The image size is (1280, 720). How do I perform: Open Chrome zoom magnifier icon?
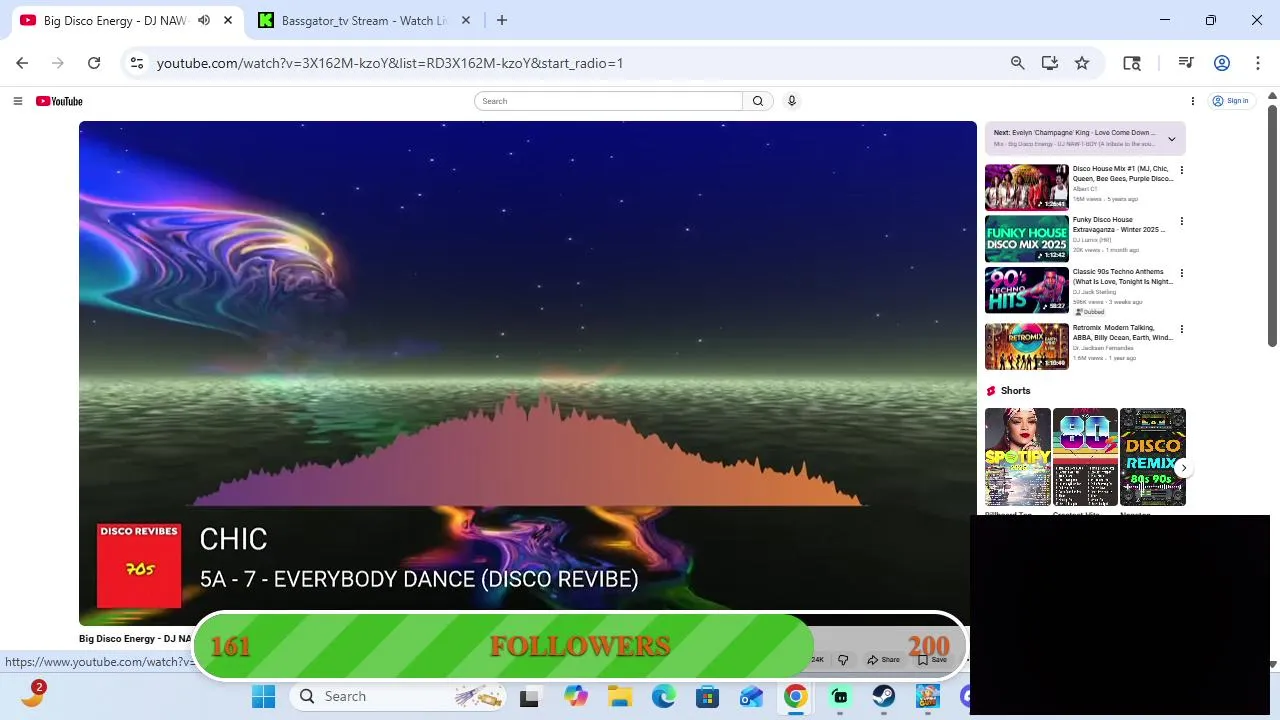coord(1017,63)
